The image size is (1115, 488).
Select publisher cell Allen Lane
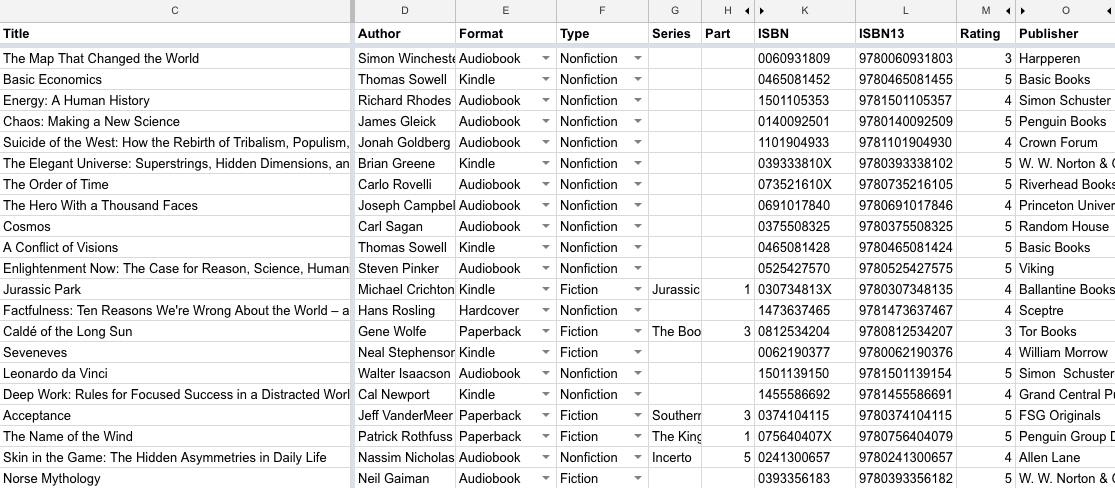click(x=1065, y=457)
